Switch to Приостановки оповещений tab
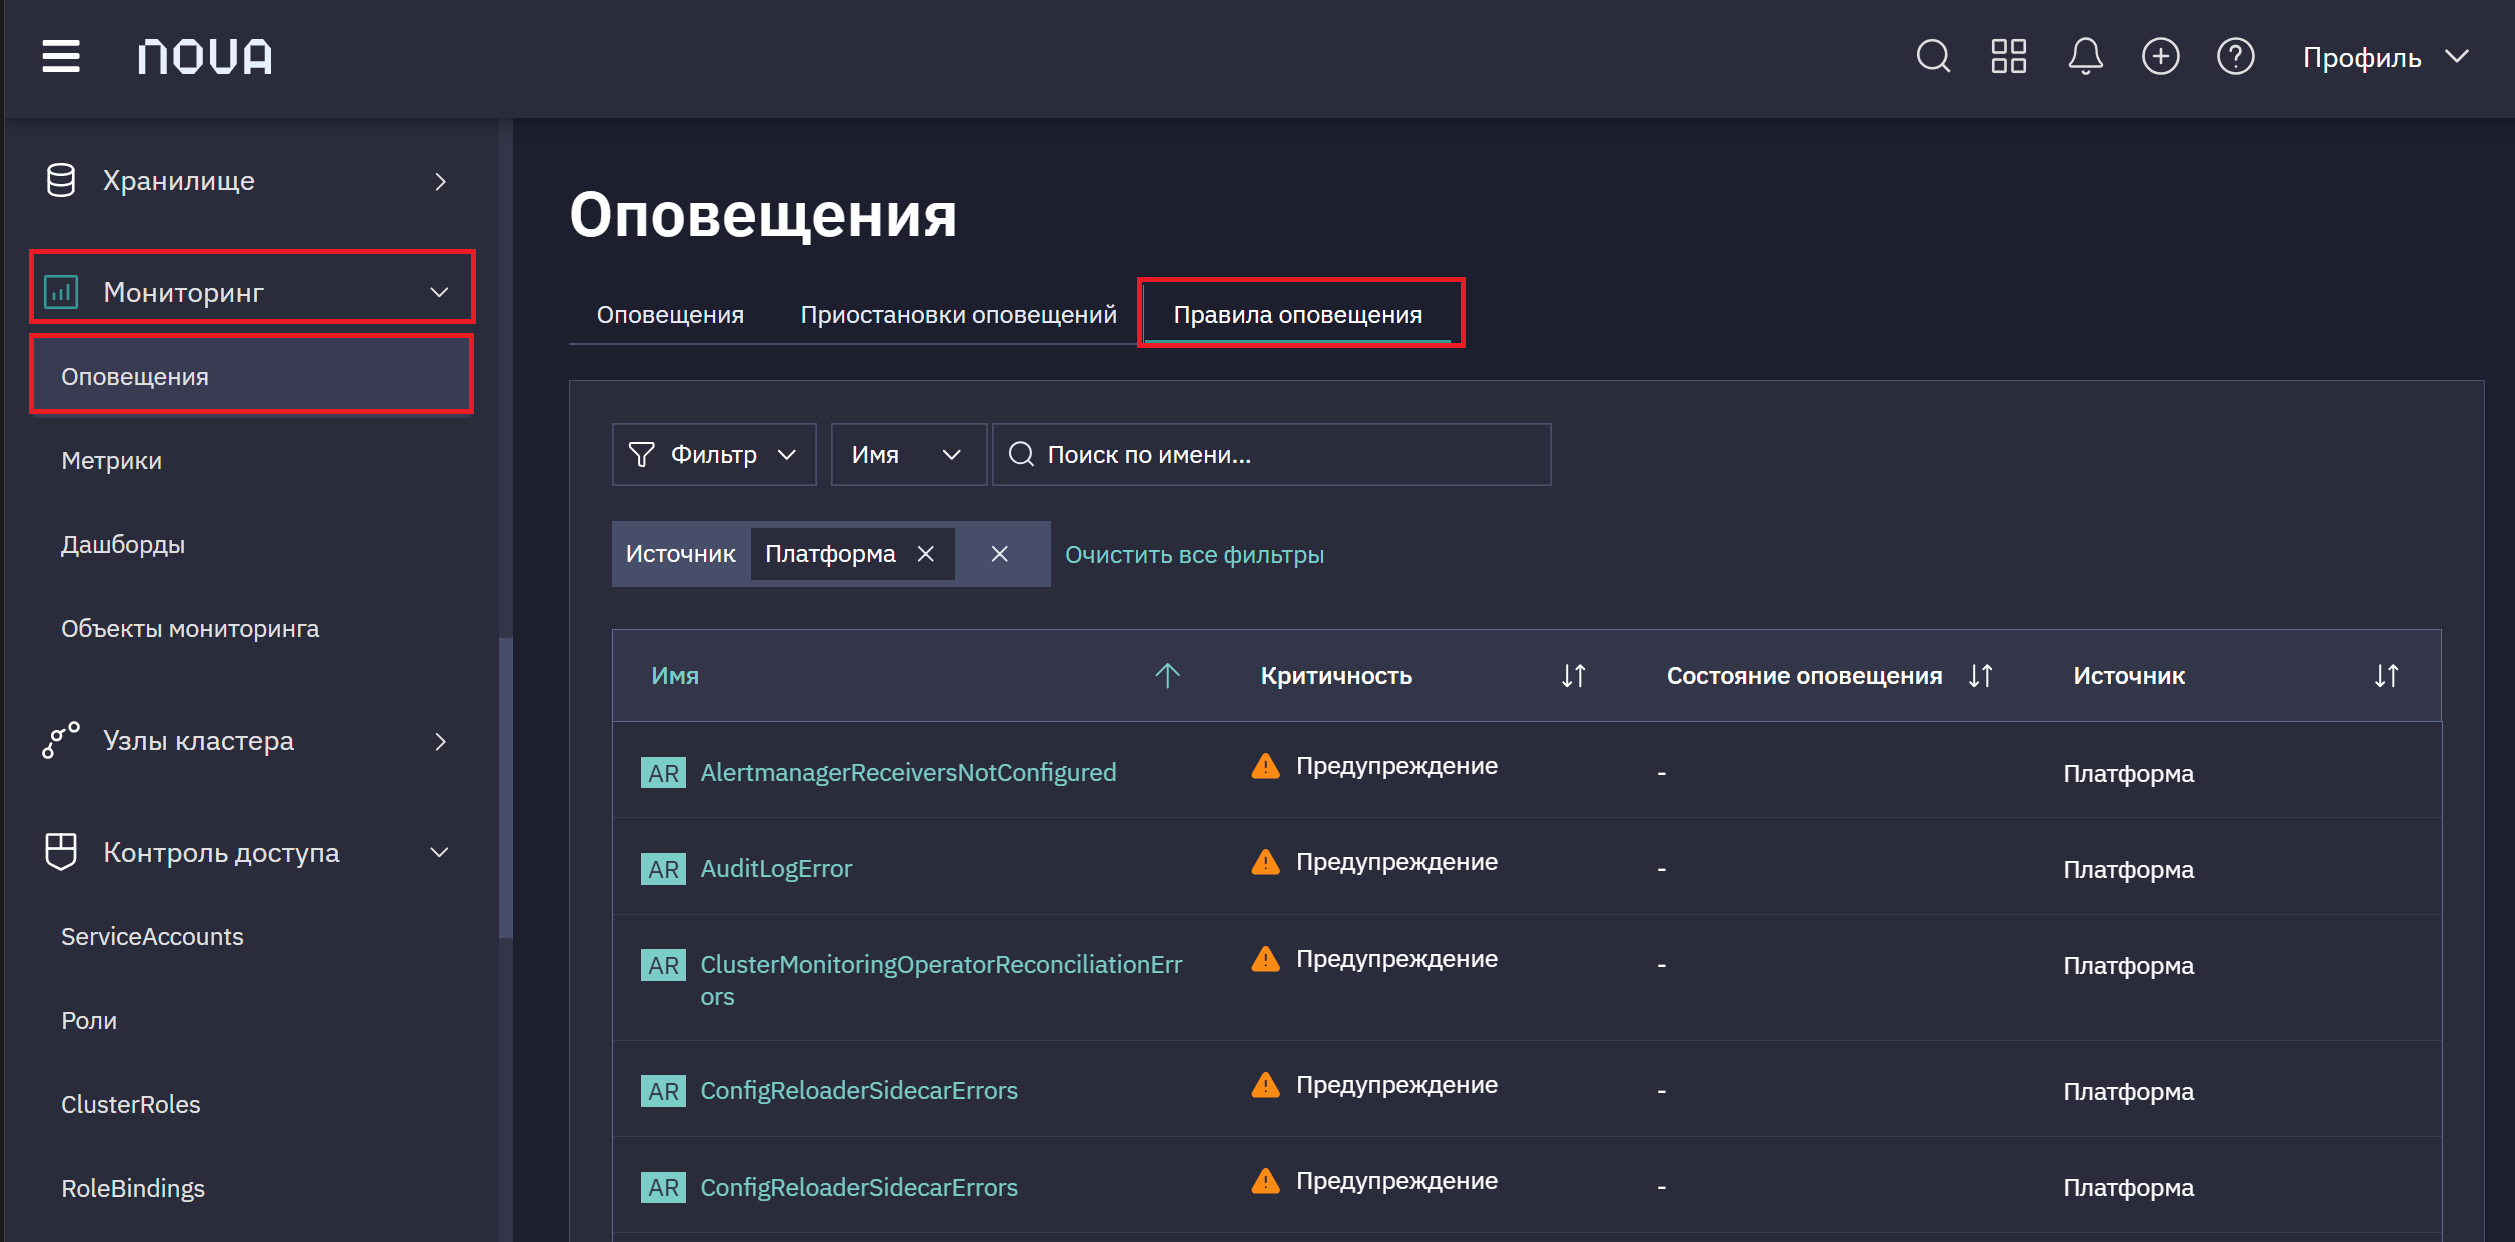Image resolution: width=2515 pixels, height=1242 pixels. tap(958, 315)
